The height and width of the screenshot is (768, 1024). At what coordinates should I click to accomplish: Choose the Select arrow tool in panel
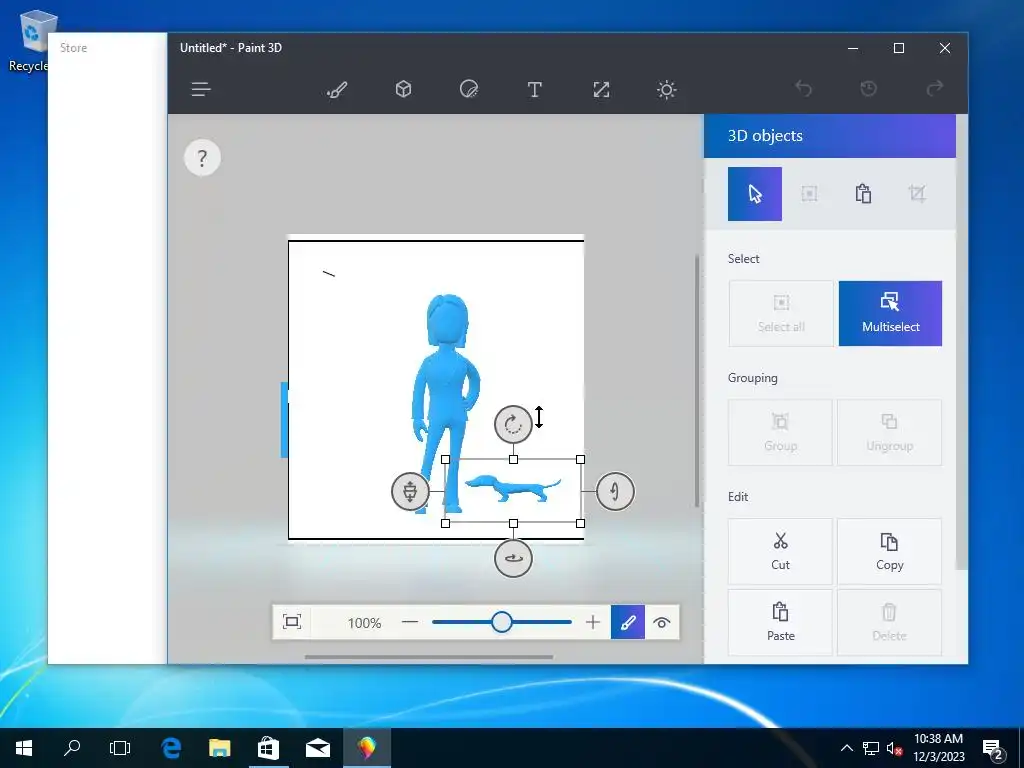tap(755, 194)
